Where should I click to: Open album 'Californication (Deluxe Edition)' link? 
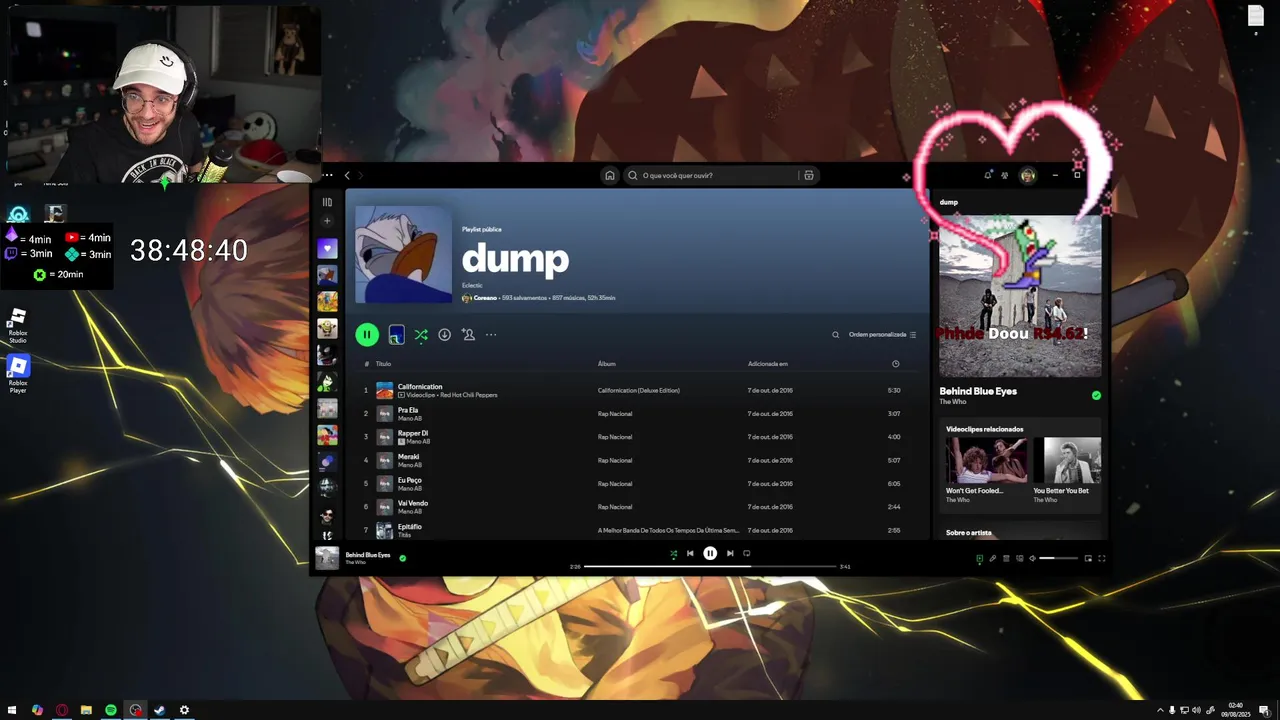638,390
